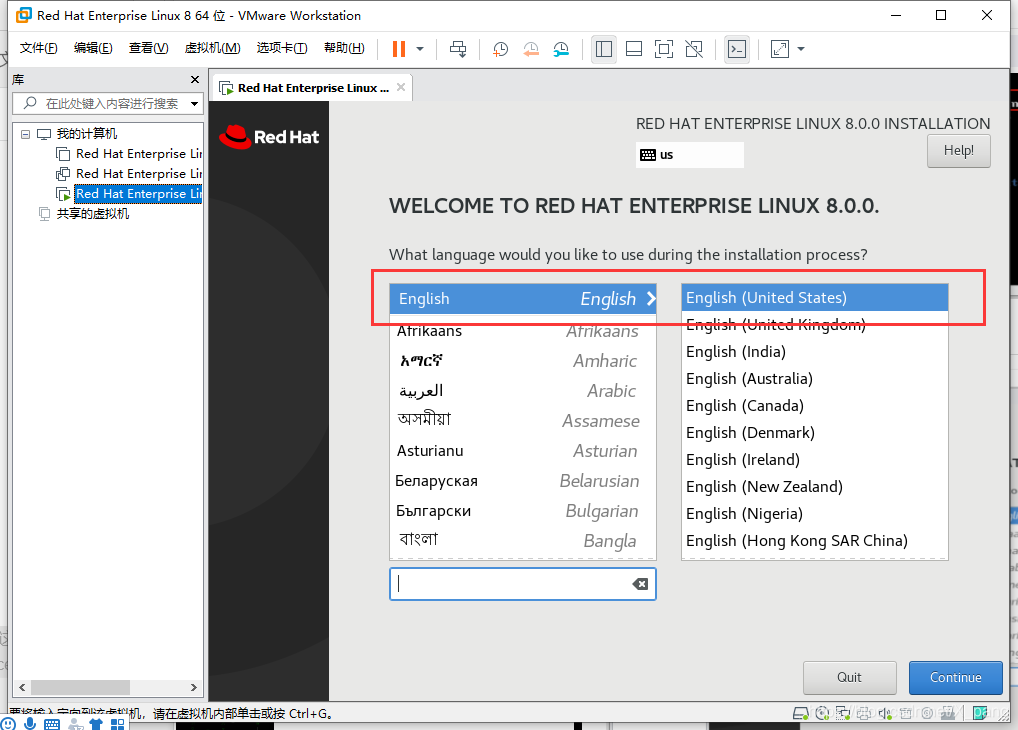The width and height of the screenshot is (1018, 730).
Task: Click the library horizontal scrollbar right arrow
Action: (193, 687)
